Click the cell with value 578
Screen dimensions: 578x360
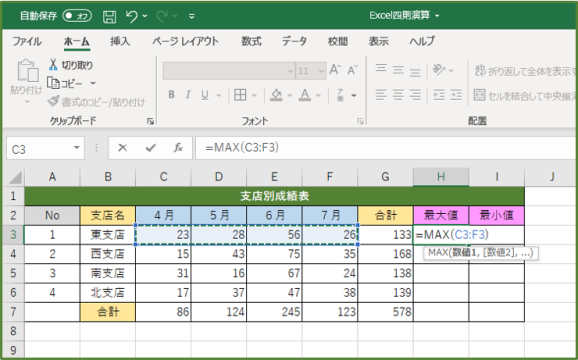385,312
